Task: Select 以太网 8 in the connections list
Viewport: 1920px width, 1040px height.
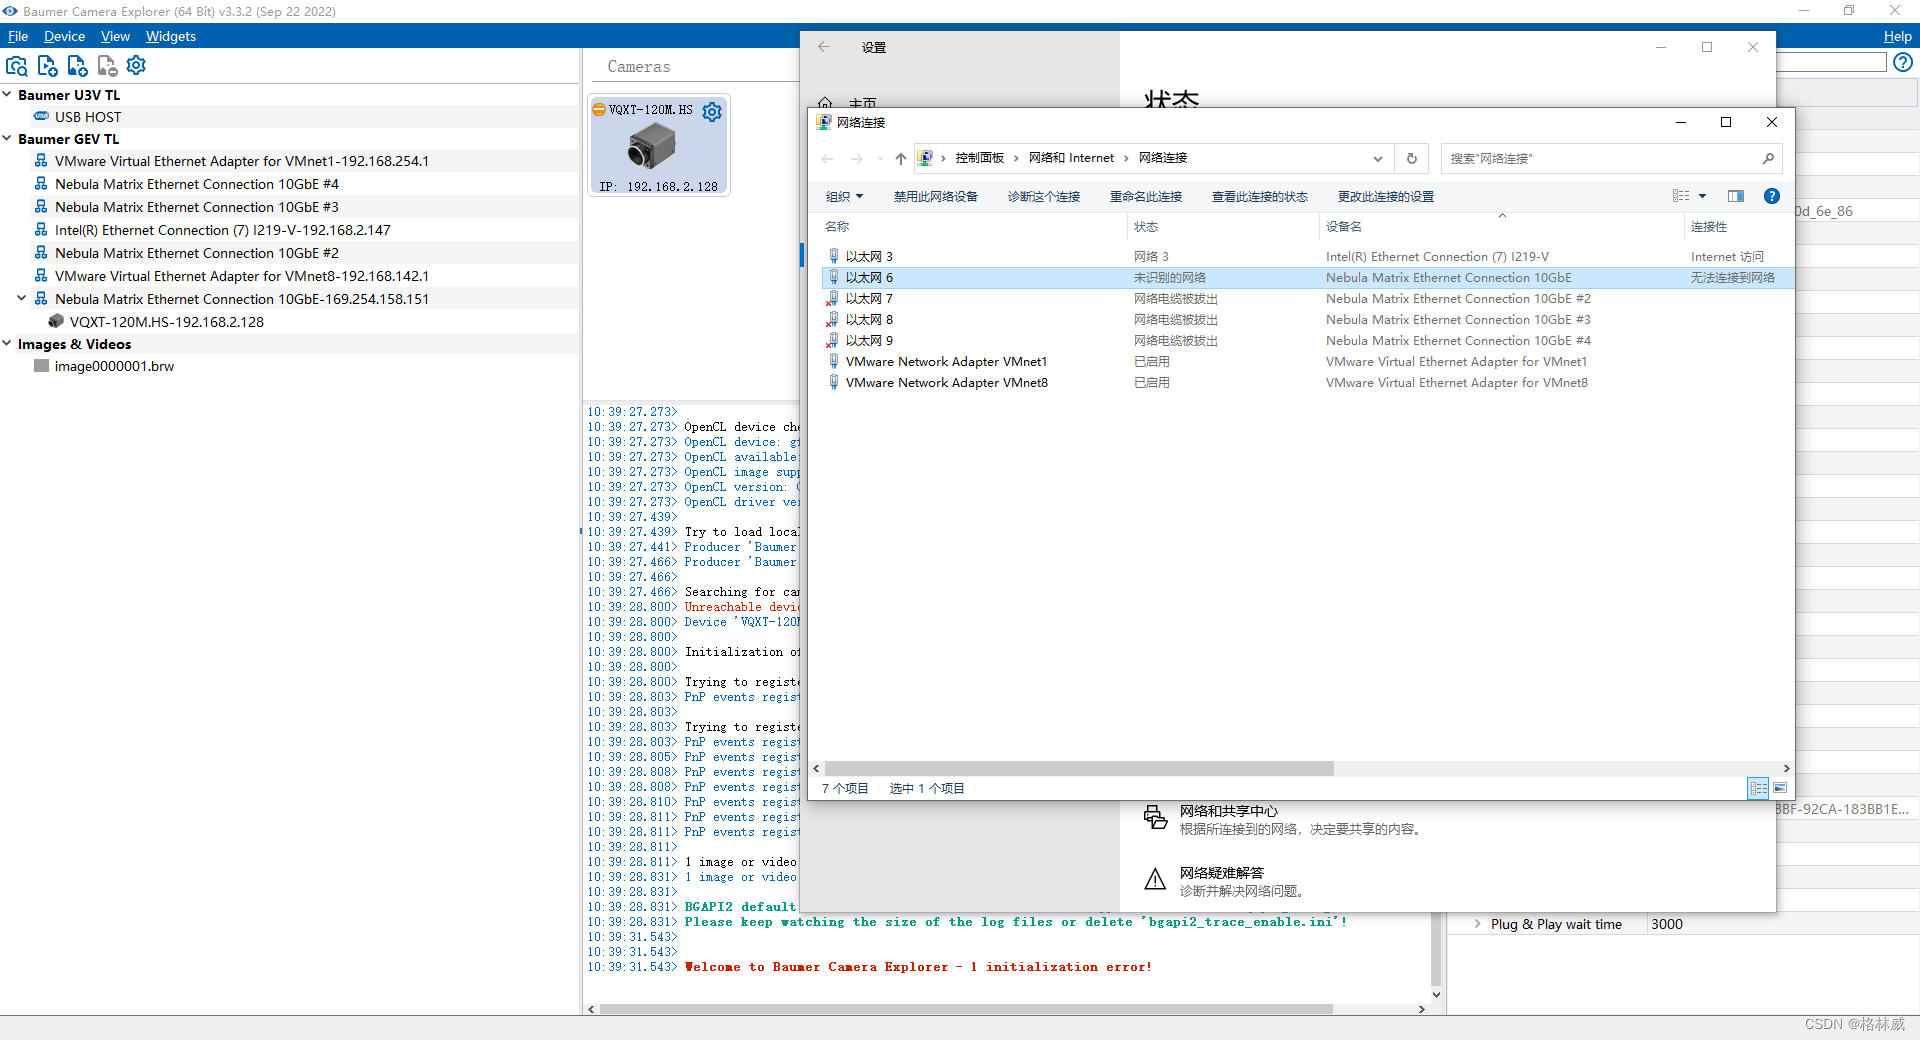Action: 868,319
